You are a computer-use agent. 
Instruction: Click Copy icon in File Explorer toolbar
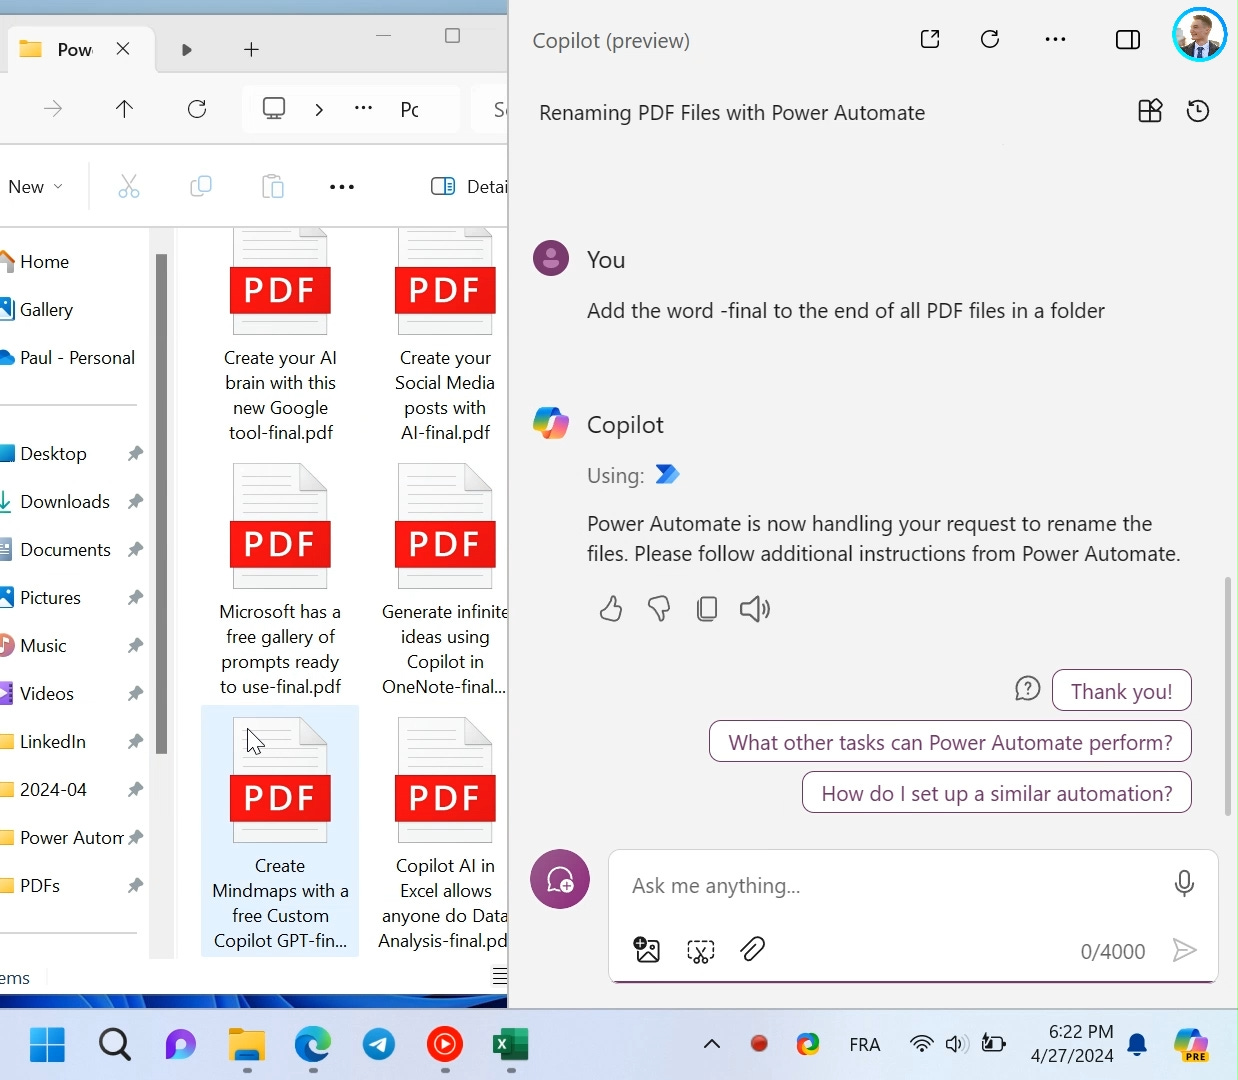coord(201,186)
